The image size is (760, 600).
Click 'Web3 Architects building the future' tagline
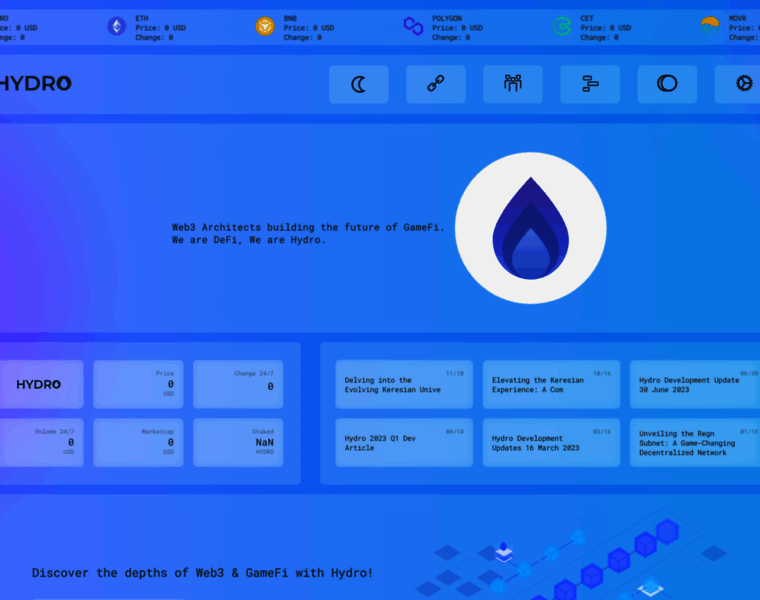308,234
